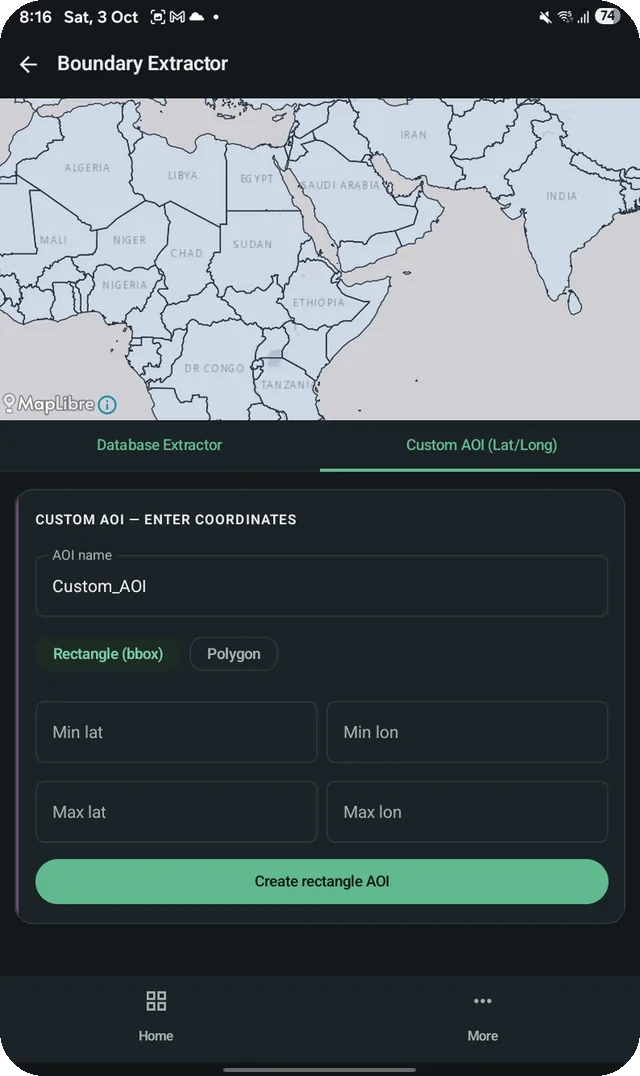The width and height of the screenshot is (640, 1076).
Task: Tap the cloud notification icon
Action: pos(196,16)
